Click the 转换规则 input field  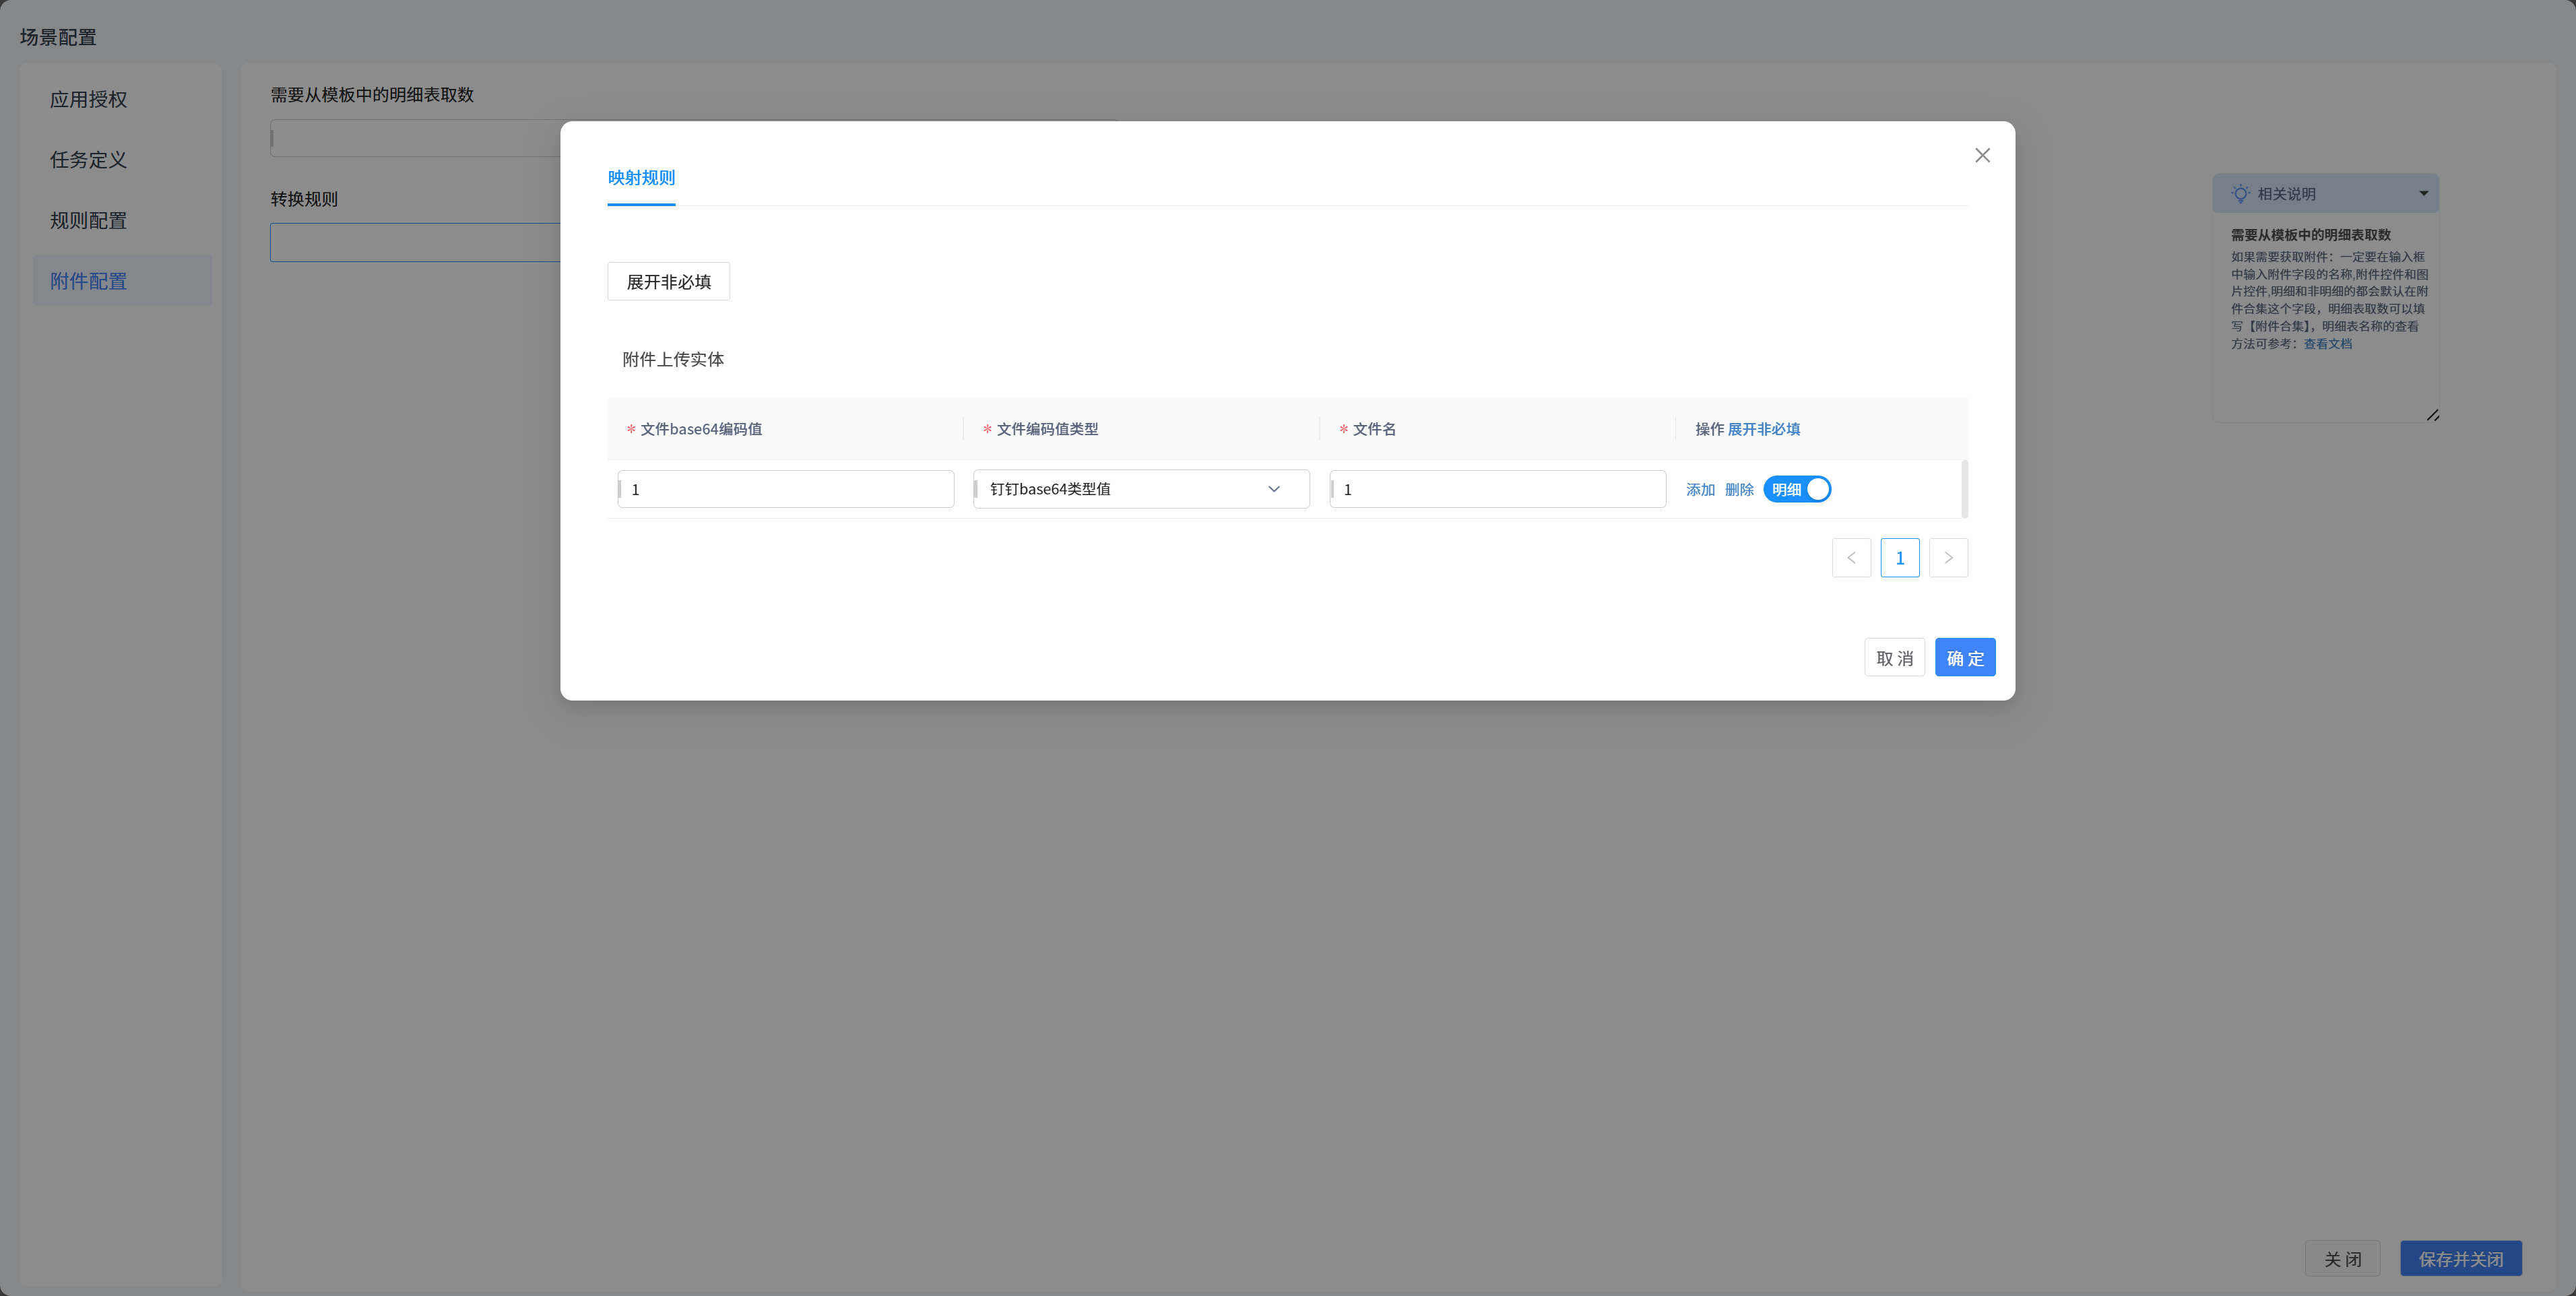(x=415, y=243)
